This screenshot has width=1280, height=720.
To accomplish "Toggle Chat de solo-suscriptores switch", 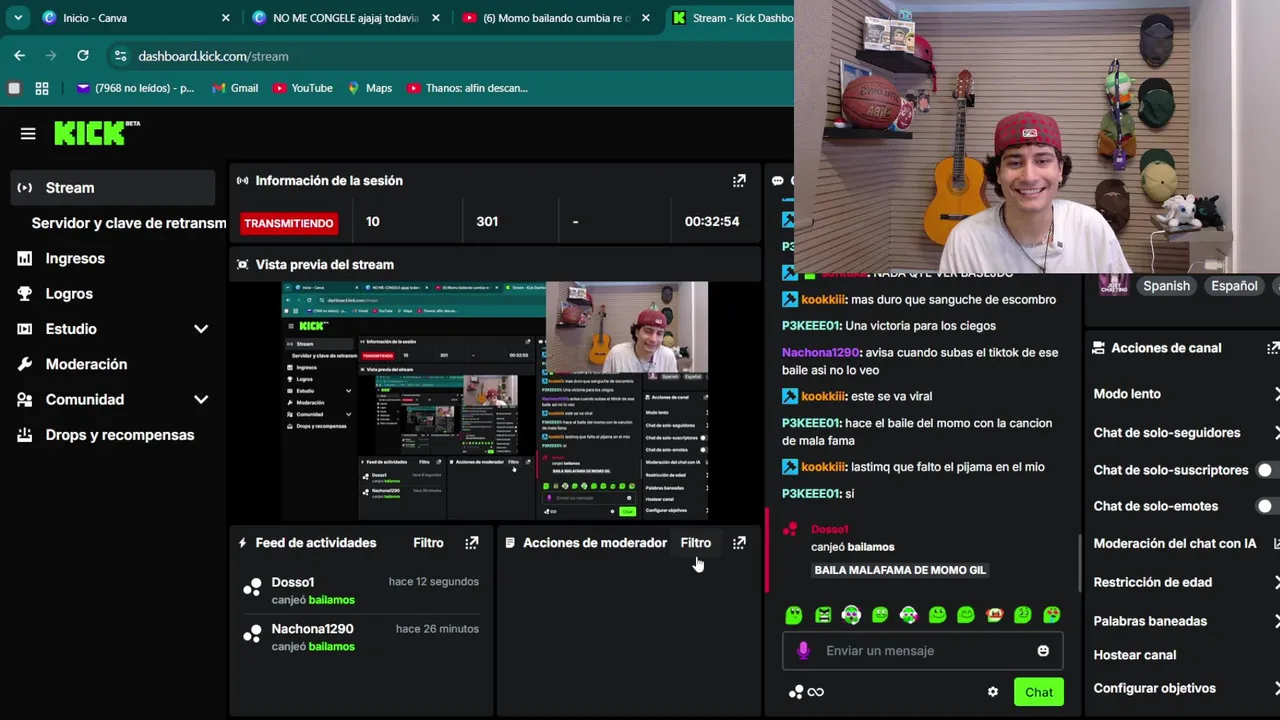I will [1269, 470].
